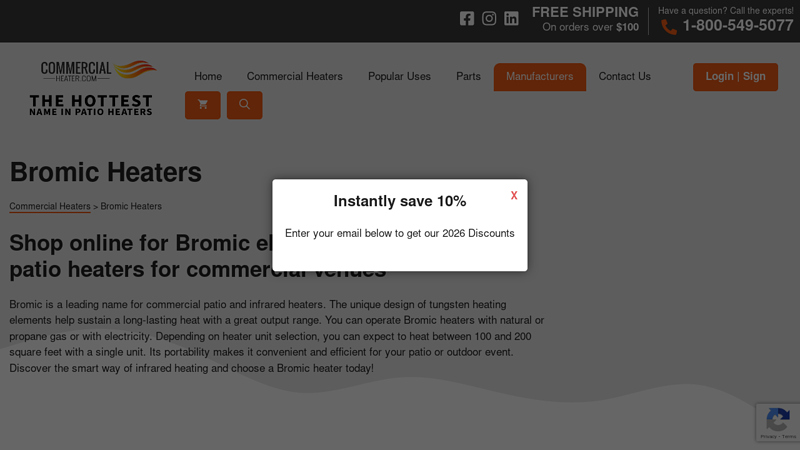Select the Parts menu item
The height and width of the screenshot is (450, 800).
tap(468, 77)
